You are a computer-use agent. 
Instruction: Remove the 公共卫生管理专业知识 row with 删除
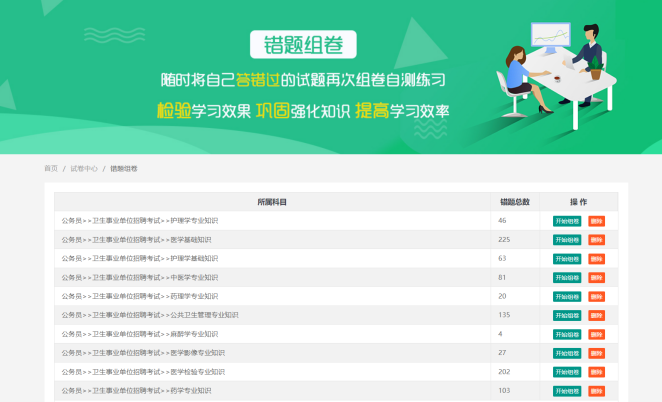(596, 315)
